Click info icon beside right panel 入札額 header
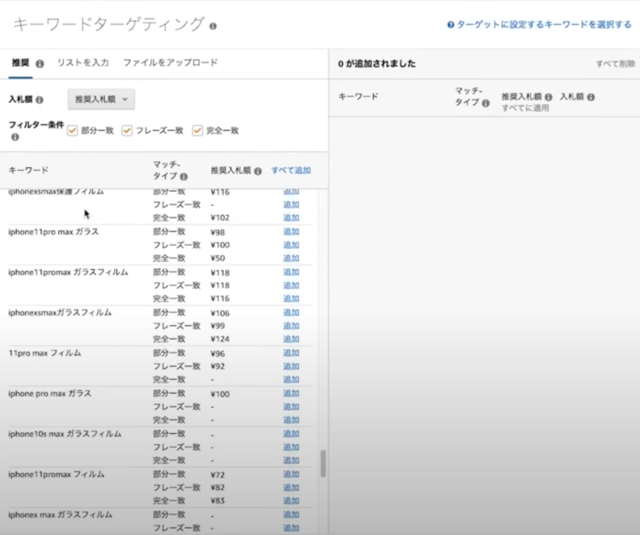Screen dimensions: 640x535 click(x=591, y=97)
